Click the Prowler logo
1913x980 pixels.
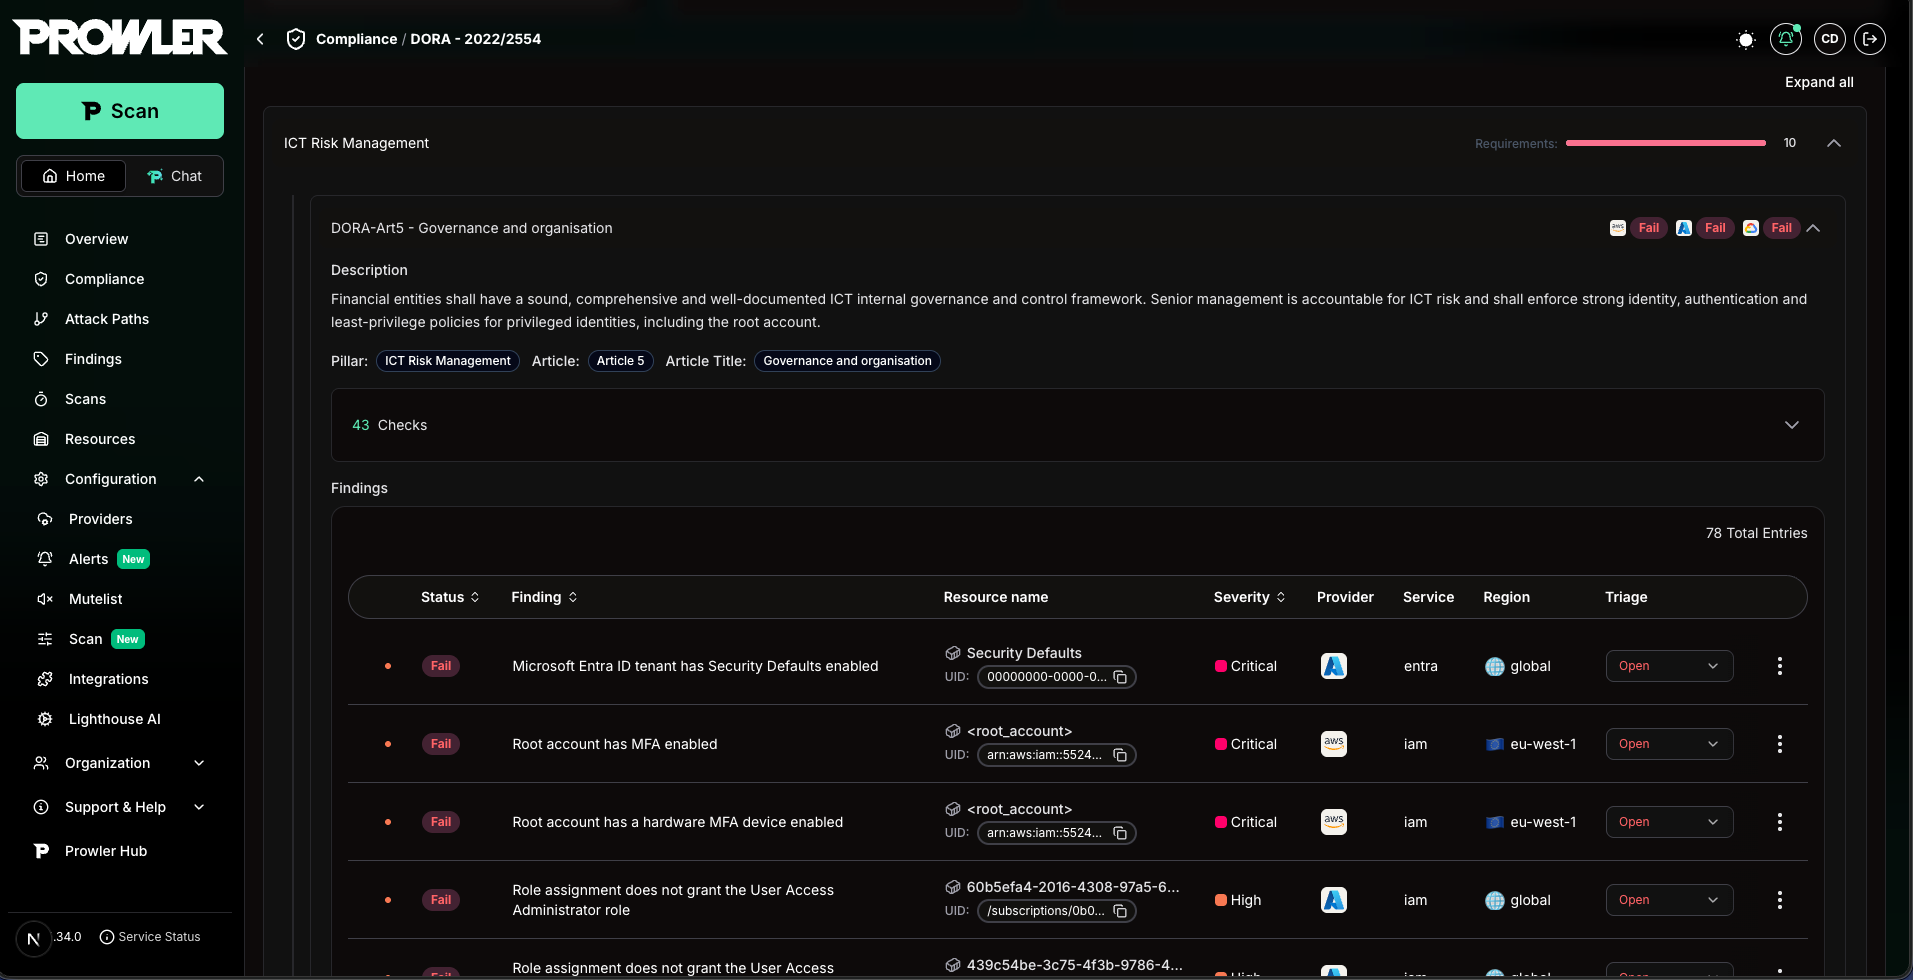pyautogui.click(x=120, y=38)
